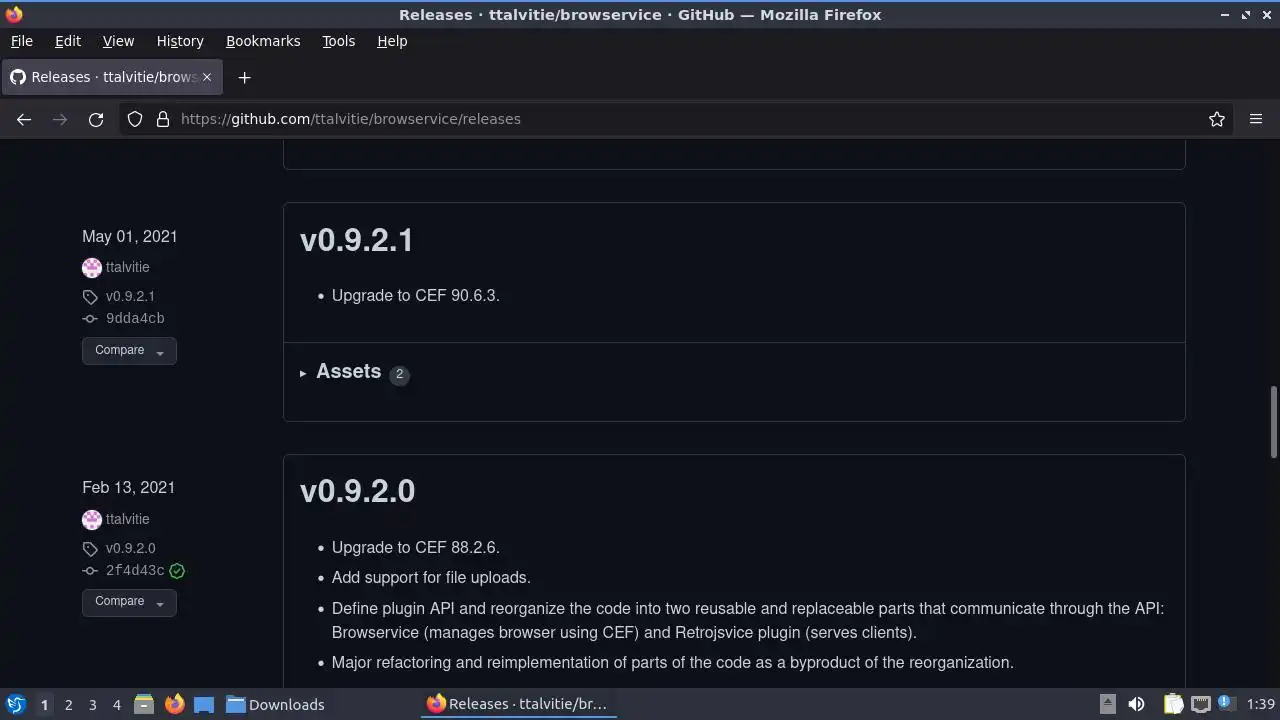Open tag v0.9.2.0 in the sidebar
The width and height of the screenshot is (1280, 720).
tap(130, 548)
